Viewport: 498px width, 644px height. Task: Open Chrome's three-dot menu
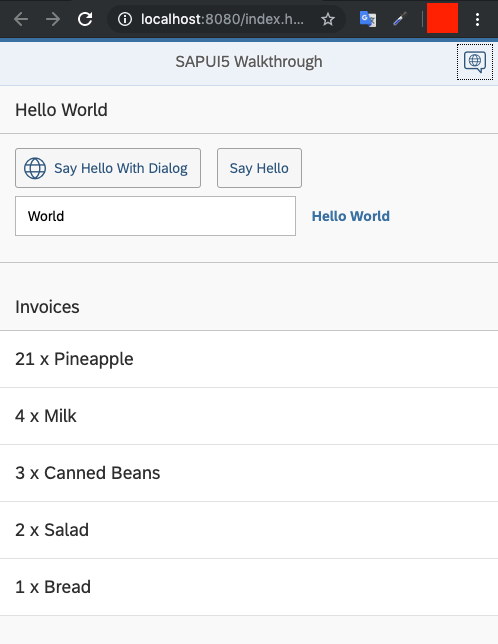(x=477, y=19)
